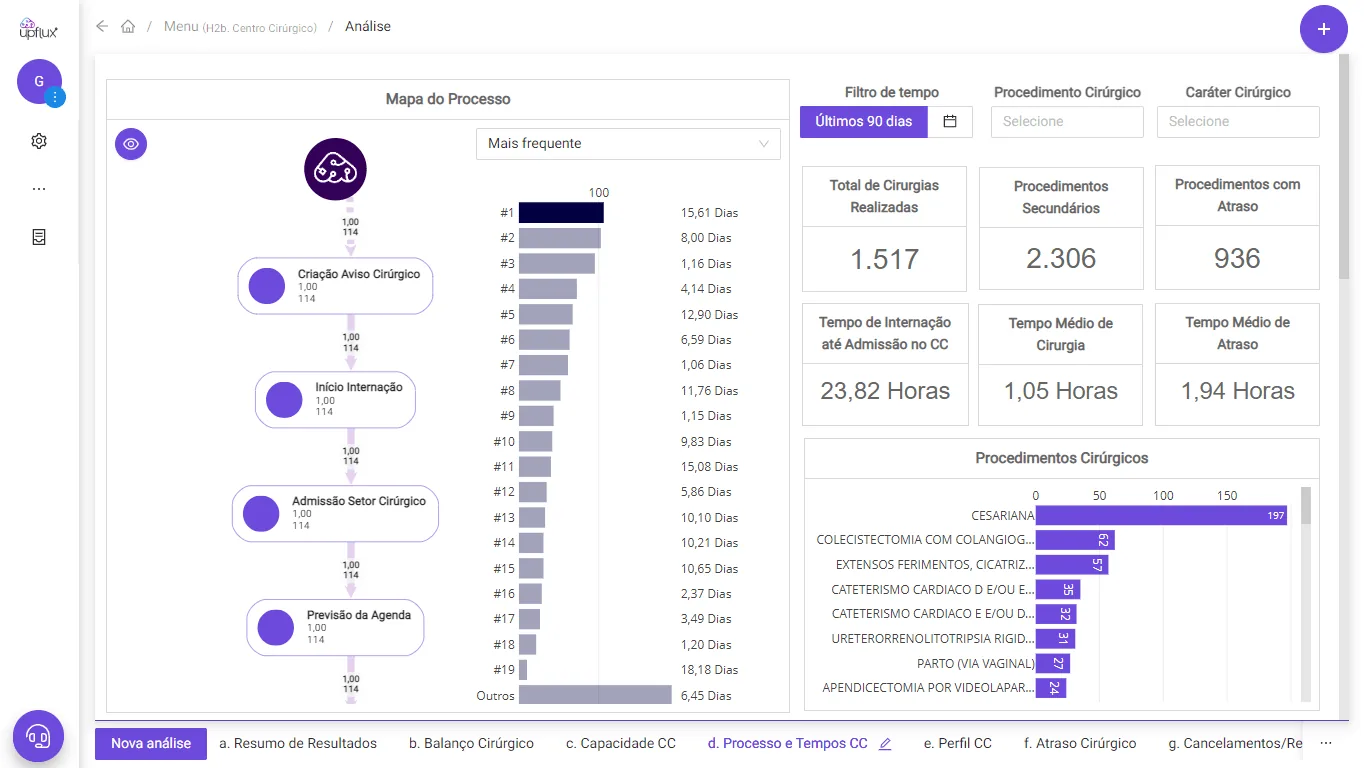1365x768 pixels.
Task: Open the Caráter Cirúrgico select box
Action: [x=1238, y=121]
